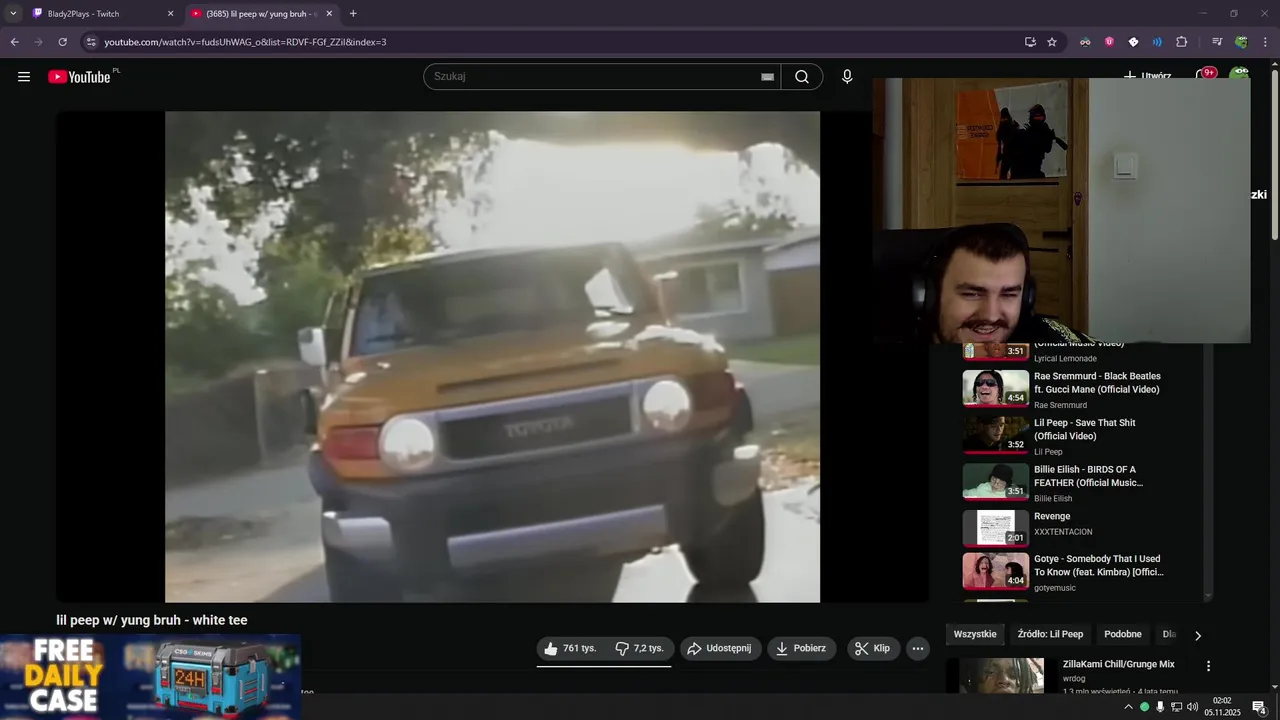Open Gotye Somebody That I Used To Know

1098,565
